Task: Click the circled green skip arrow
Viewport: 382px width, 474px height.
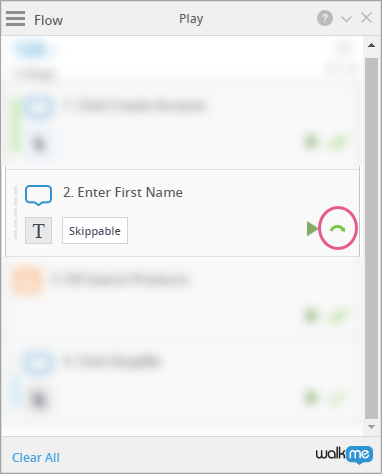Action: [337, 228]
